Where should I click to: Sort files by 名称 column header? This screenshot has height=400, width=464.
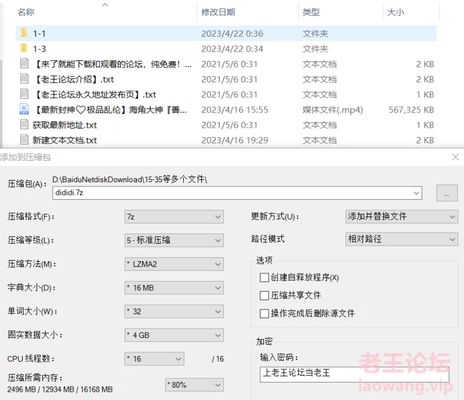(26, 12)
